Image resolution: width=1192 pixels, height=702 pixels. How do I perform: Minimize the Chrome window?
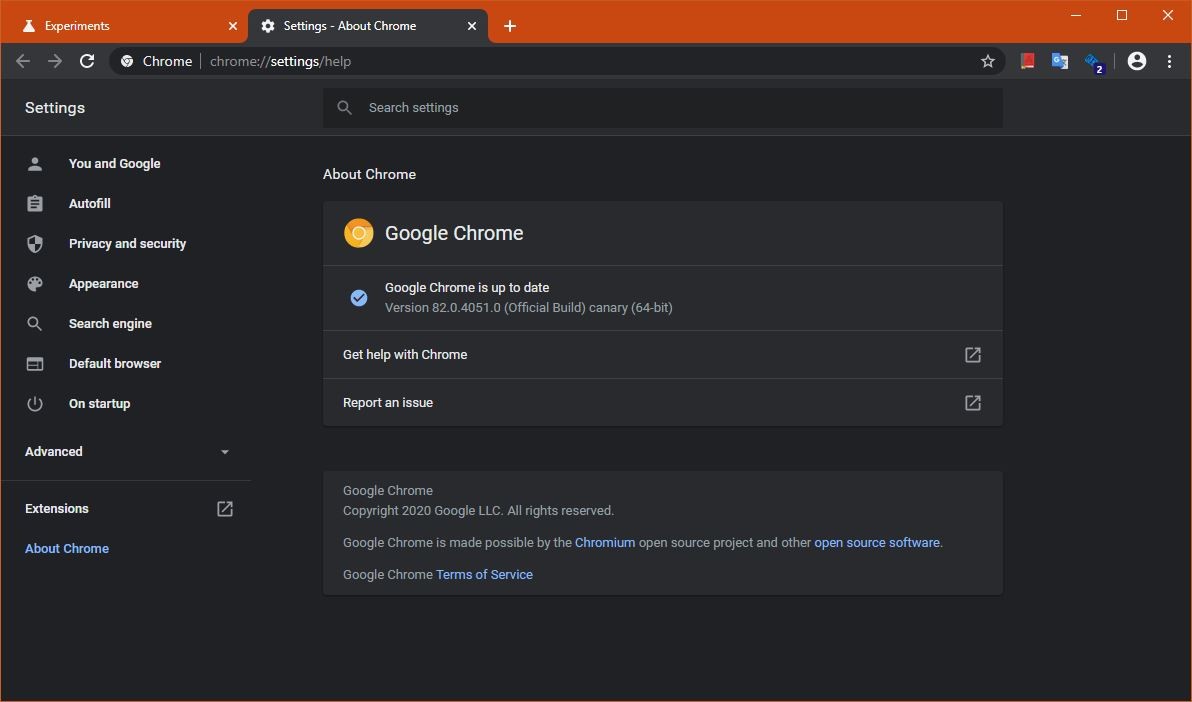tap(1076, 15)
